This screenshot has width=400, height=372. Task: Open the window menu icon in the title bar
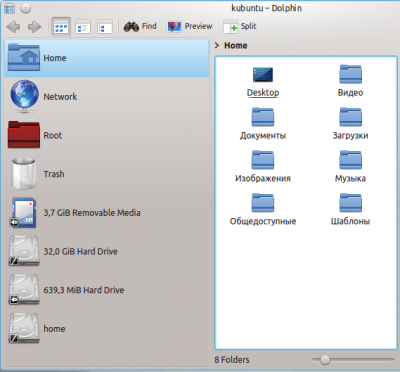(9, 8)
